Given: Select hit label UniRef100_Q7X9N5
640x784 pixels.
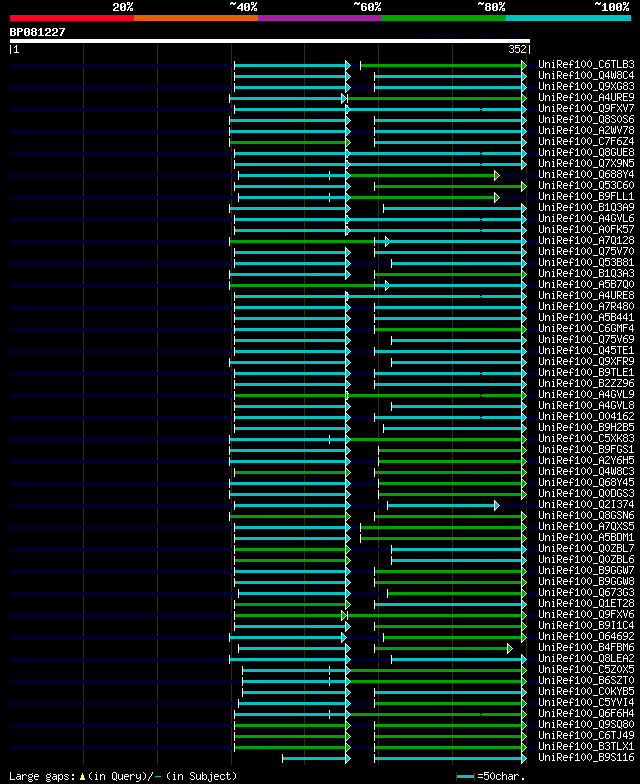Looking at the screenshot, I should point(586,164).
